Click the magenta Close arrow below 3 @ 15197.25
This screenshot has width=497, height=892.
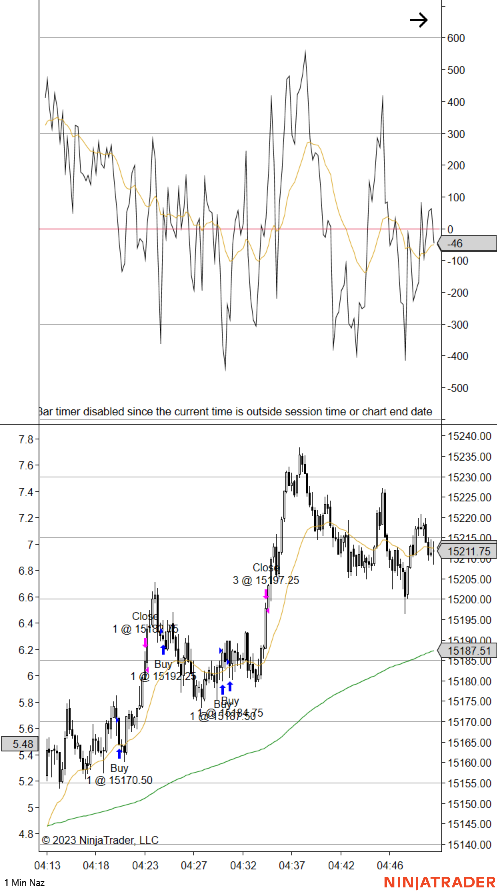coord(266,594)
